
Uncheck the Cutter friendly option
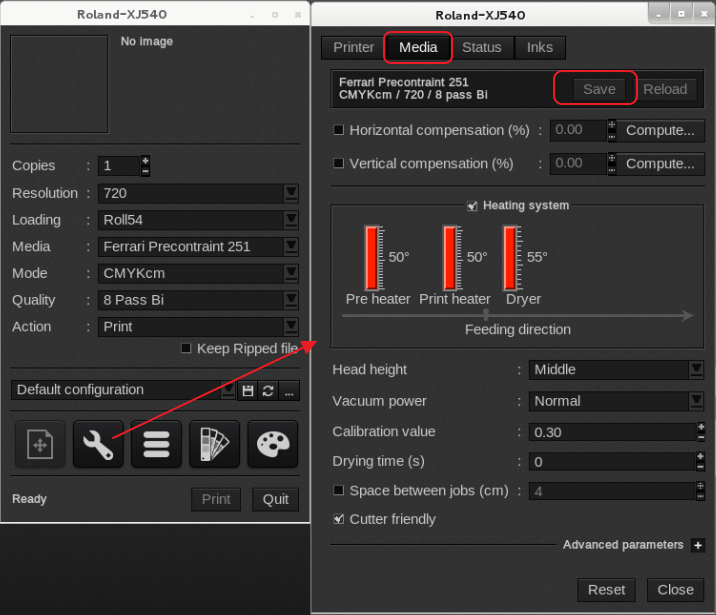tap(338, 519)
